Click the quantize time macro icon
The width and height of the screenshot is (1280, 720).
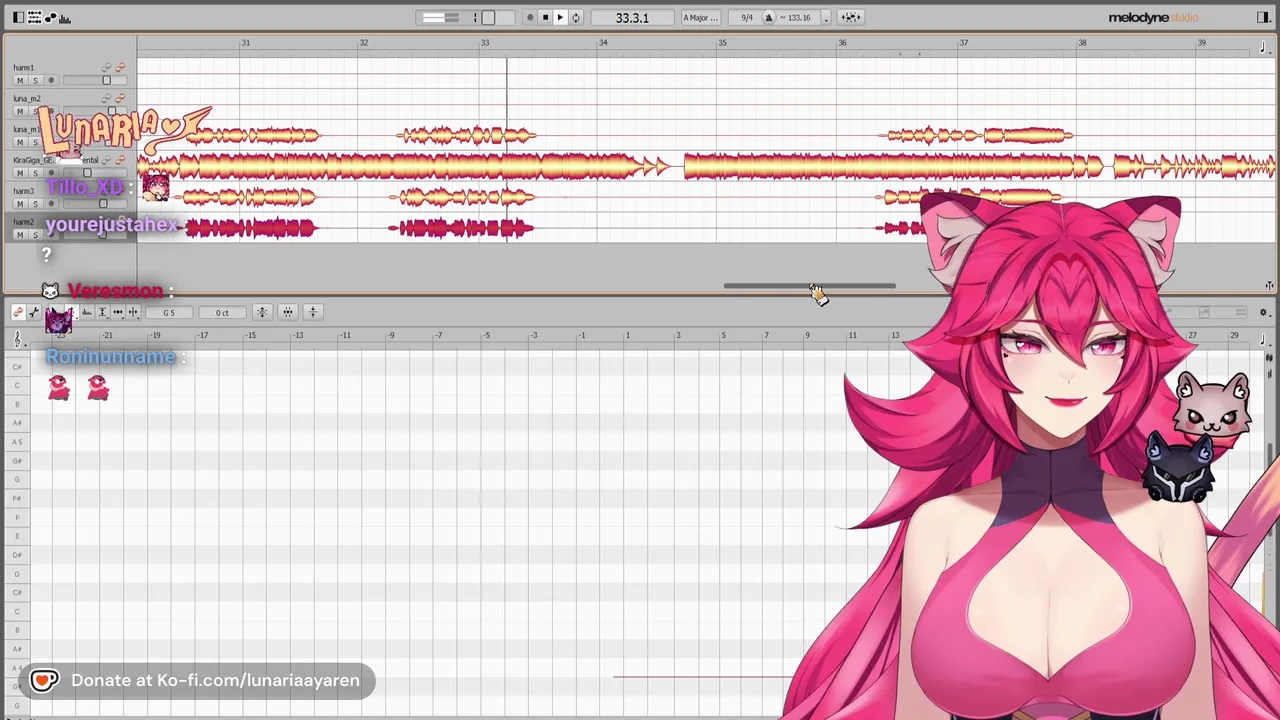pyautogui.click(x=288, y=313)
